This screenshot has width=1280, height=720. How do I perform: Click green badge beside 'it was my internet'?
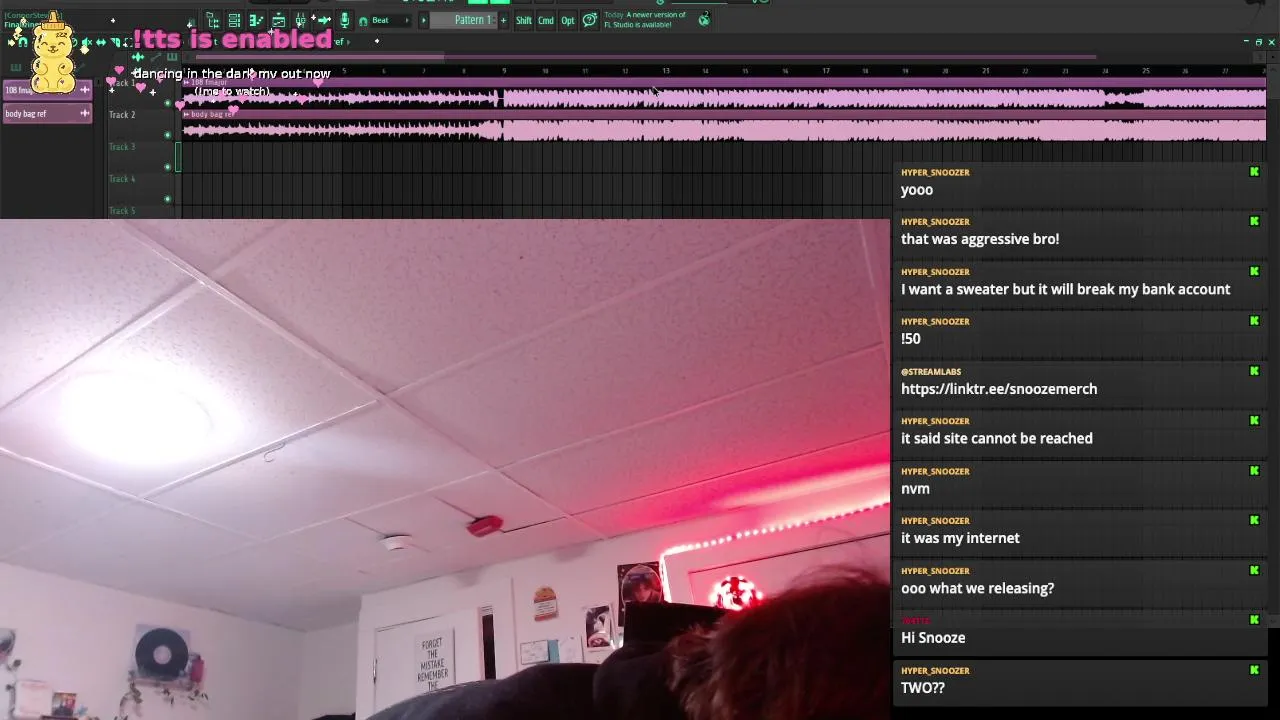click(x=1254, y=520)
